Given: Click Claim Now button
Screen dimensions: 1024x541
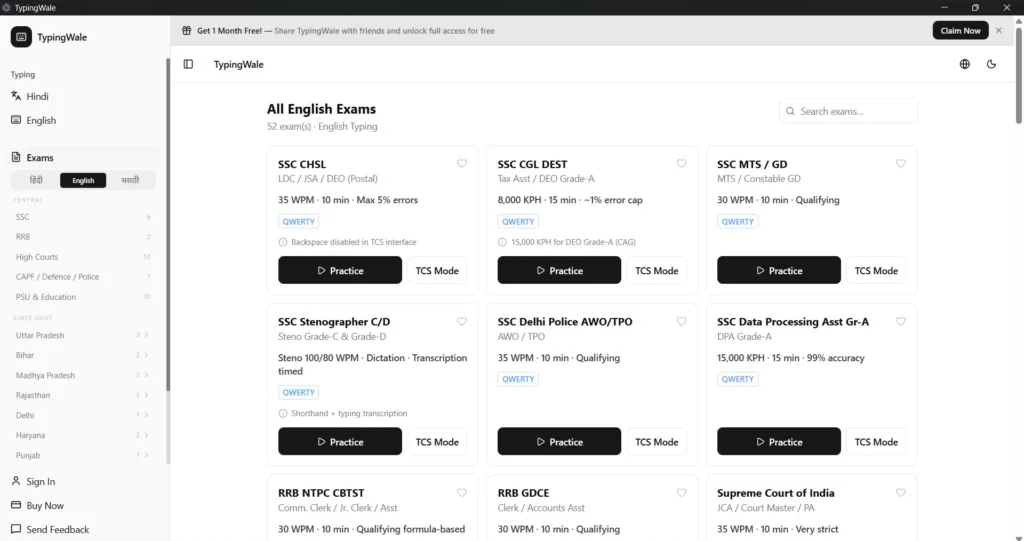Looking at the screenshot, I should 960,31.
